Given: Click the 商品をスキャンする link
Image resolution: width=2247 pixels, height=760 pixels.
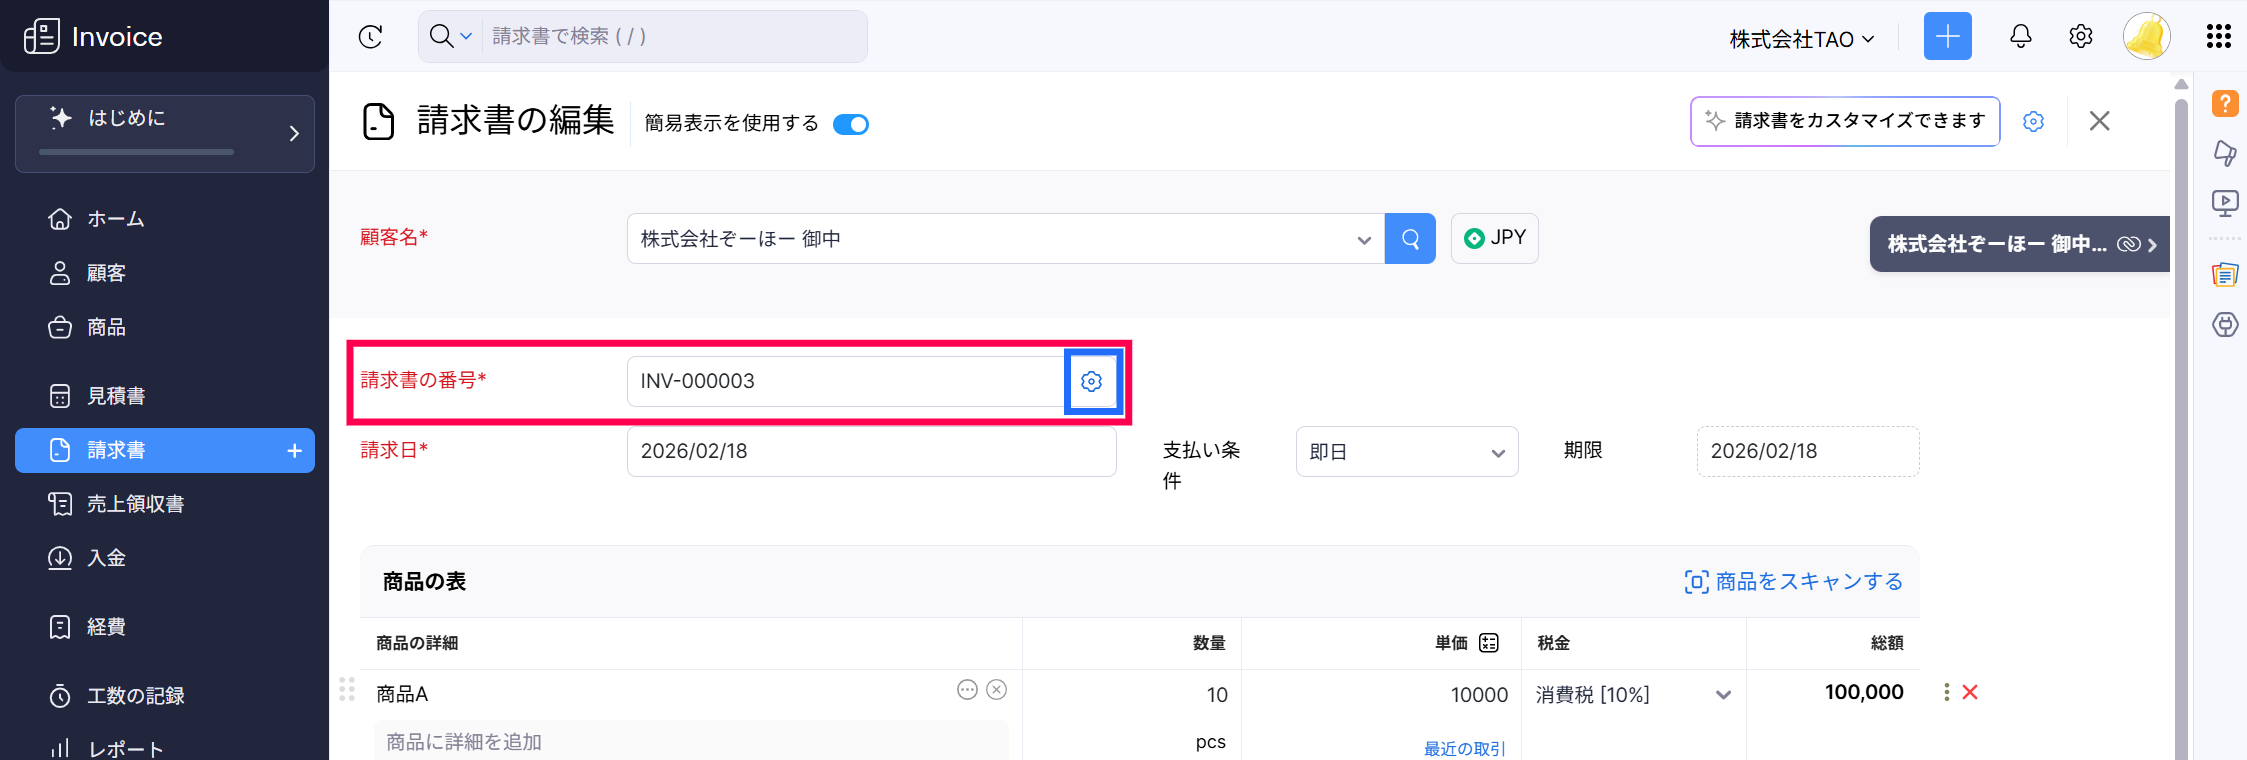Looking at the screenshot, I should 1794,582.
